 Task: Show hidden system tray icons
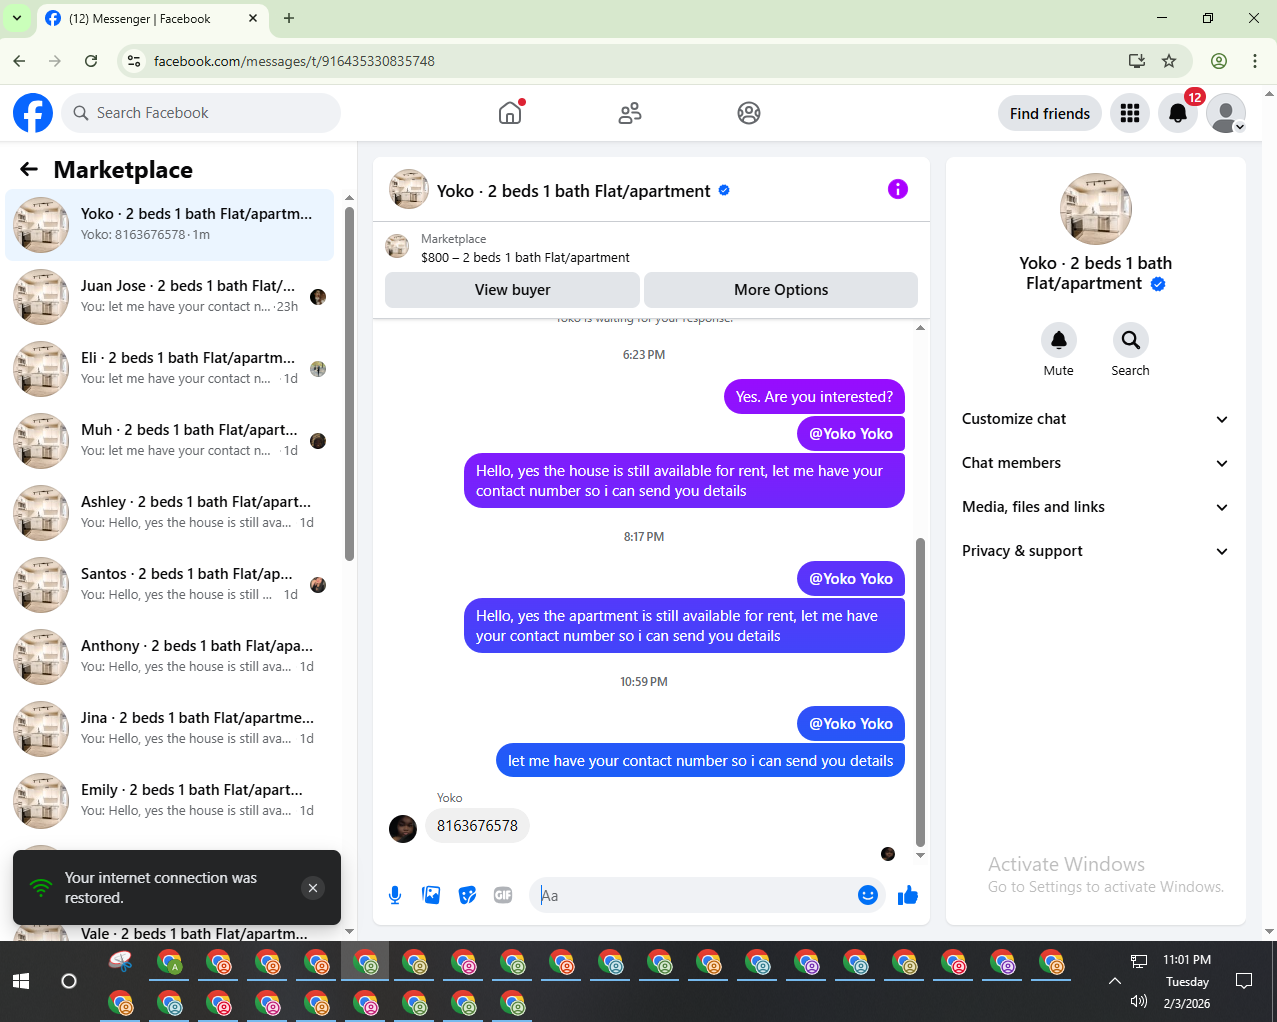[1115, 981]
